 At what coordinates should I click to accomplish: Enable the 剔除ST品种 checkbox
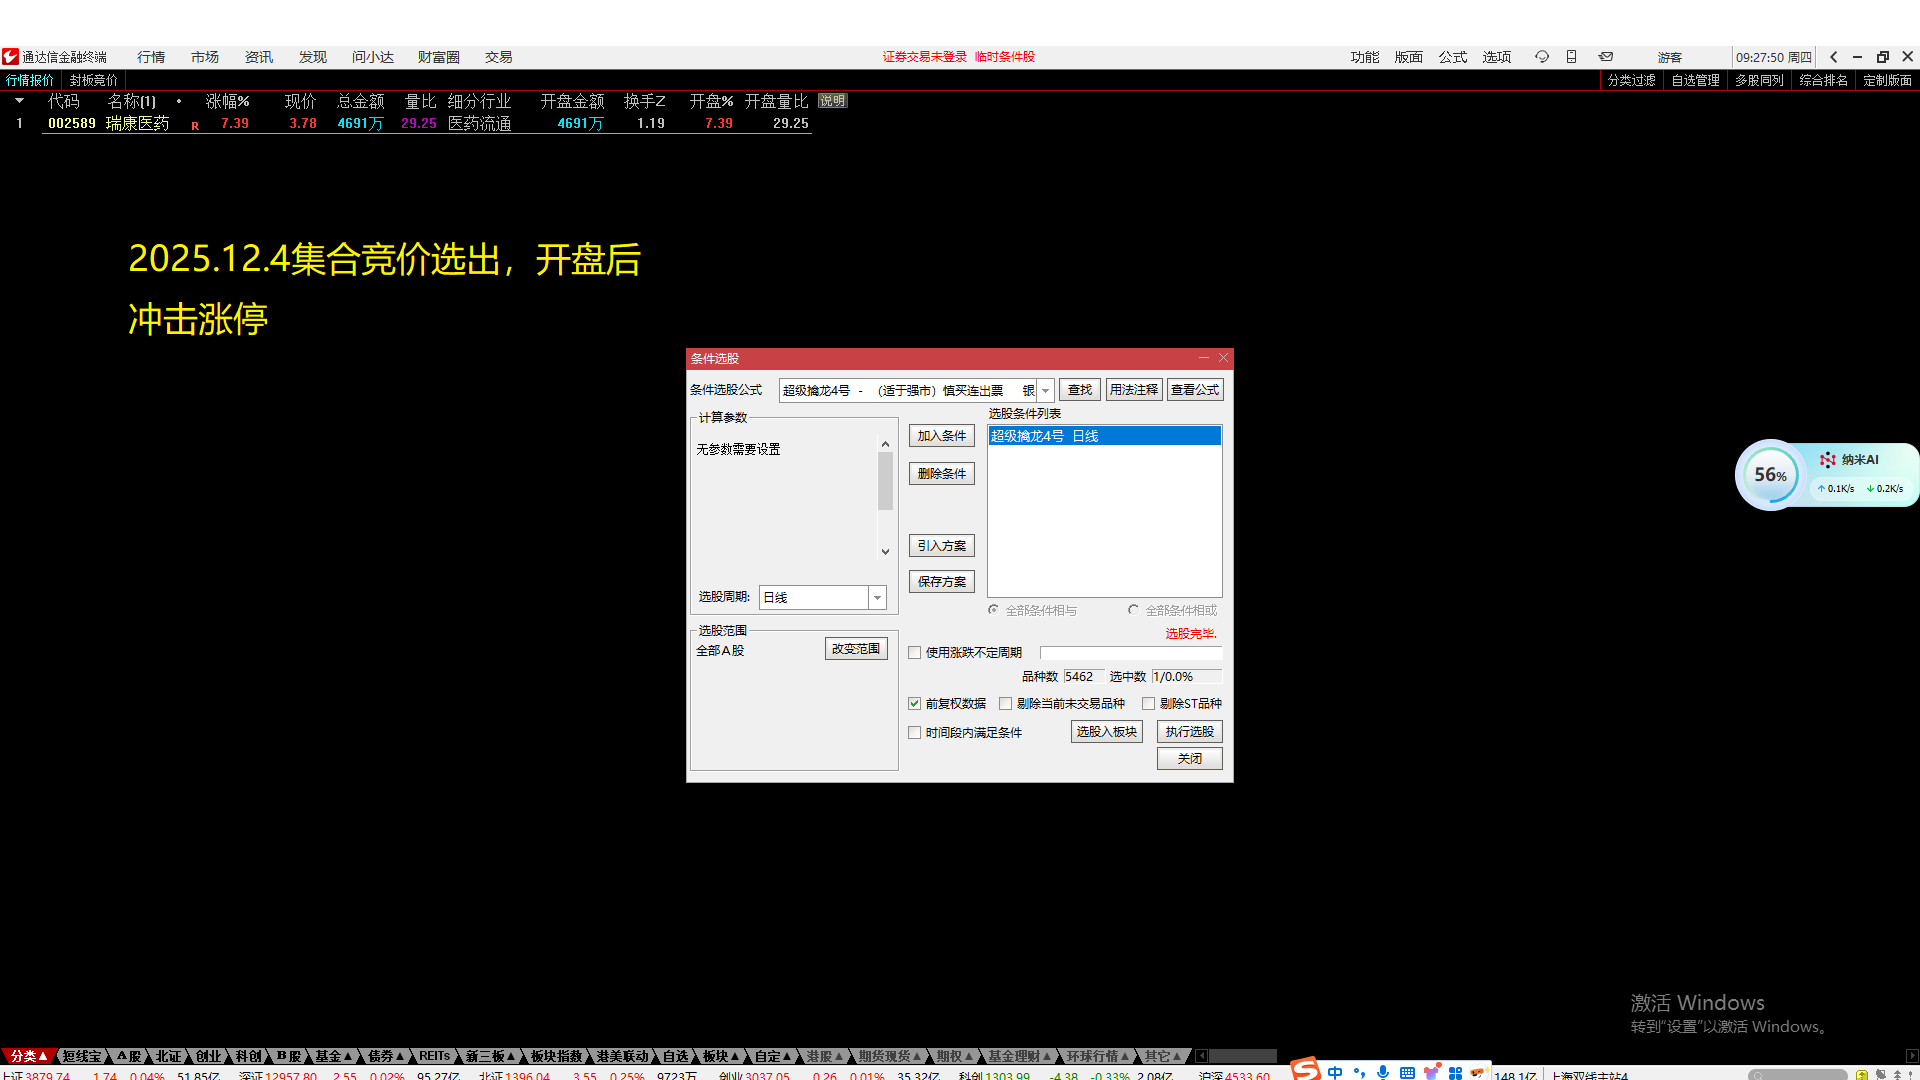click(1148, 704)
